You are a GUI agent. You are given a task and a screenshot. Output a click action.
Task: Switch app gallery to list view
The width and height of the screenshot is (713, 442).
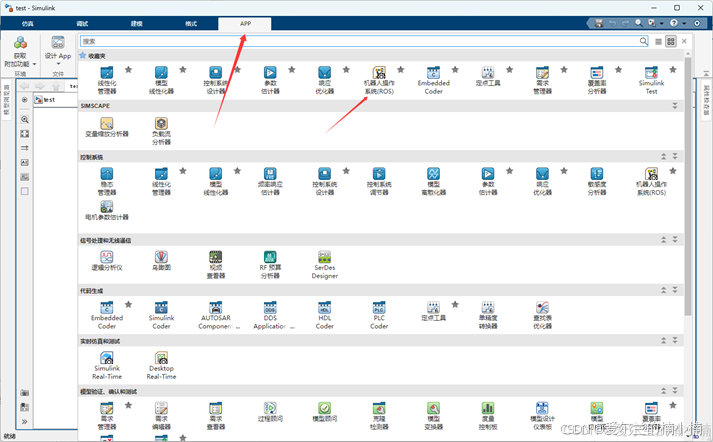(658, 41)
